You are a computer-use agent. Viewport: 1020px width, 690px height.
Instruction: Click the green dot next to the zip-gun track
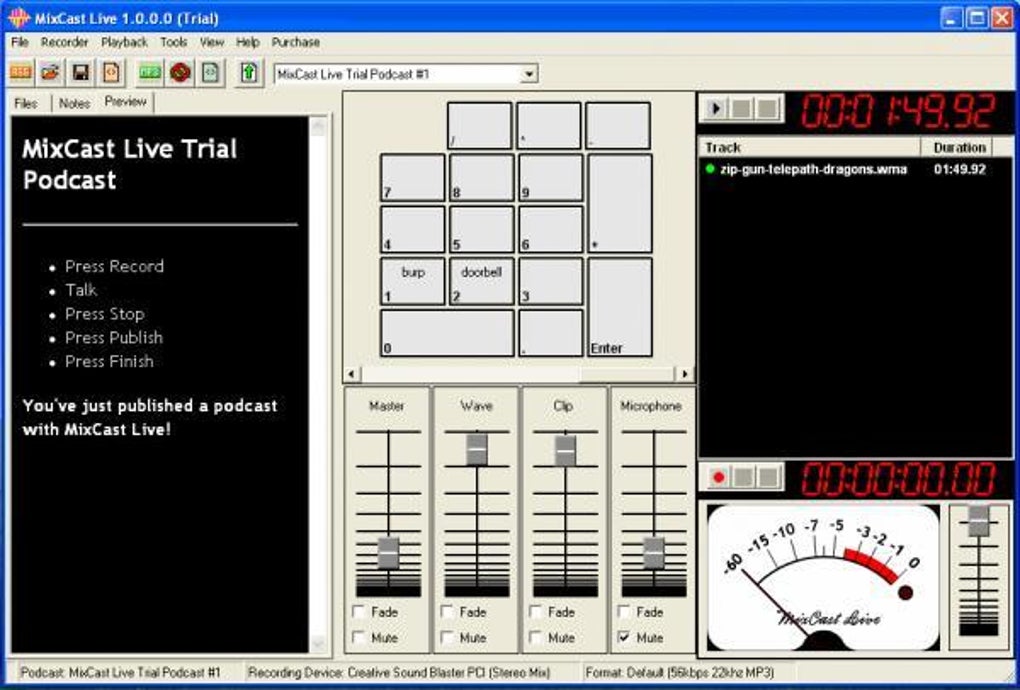tap(710, 169)
